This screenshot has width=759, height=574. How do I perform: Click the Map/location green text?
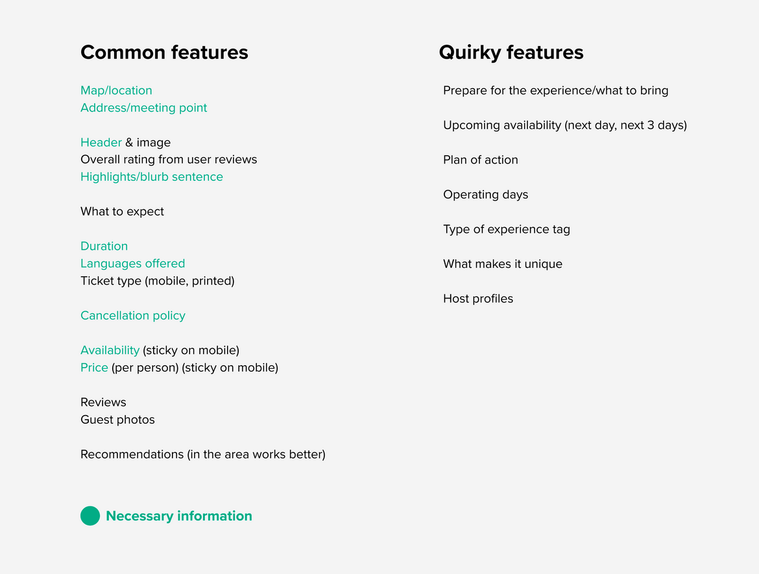116,91
